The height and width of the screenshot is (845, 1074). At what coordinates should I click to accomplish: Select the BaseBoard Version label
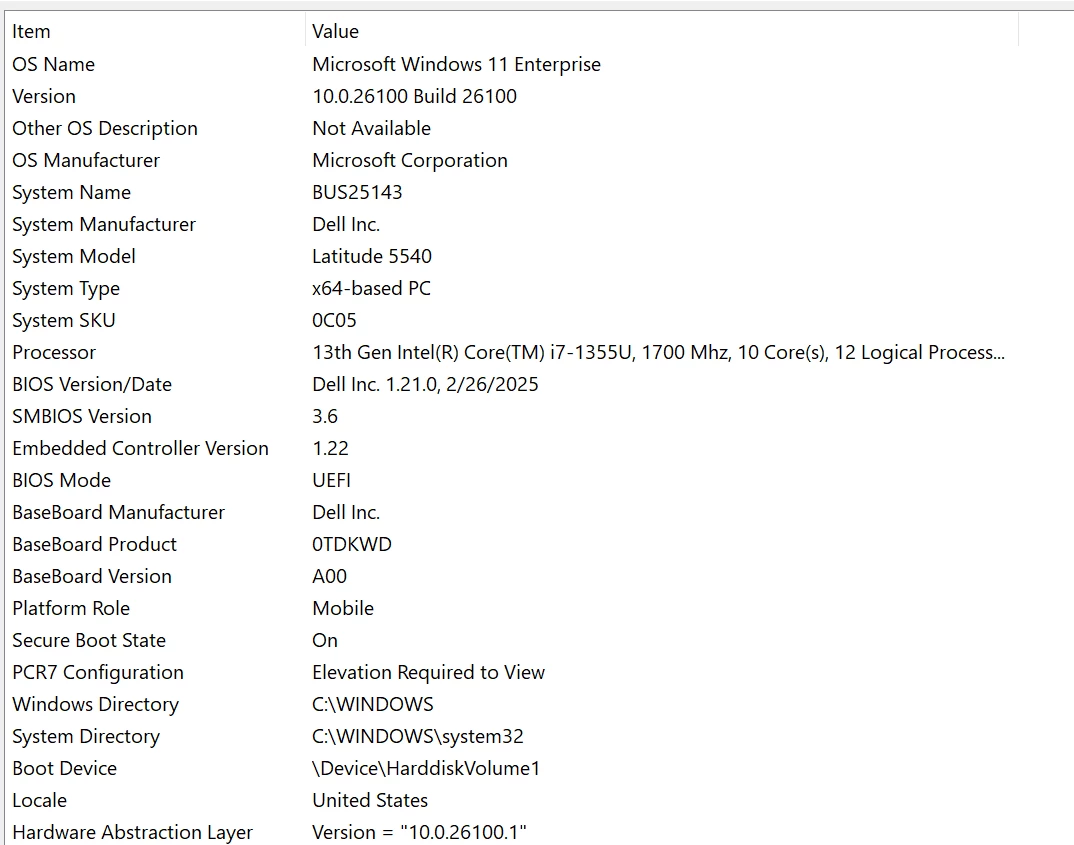(92, 576)
